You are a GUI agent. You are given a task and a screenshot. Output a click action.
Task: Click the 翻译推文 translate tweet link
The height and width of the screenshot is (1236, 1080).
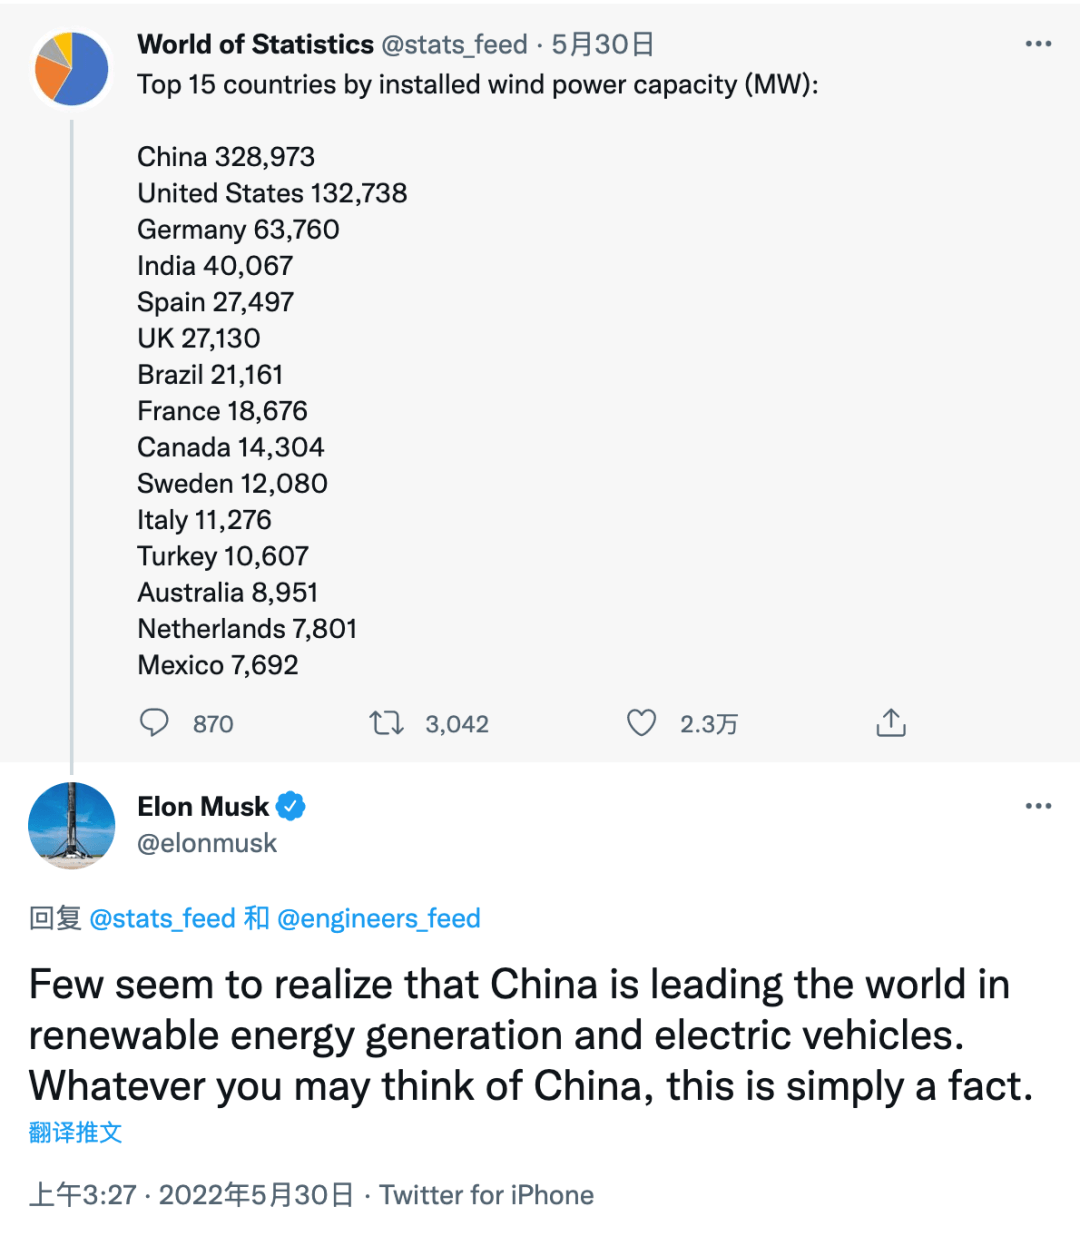(x=75, y=1132)
